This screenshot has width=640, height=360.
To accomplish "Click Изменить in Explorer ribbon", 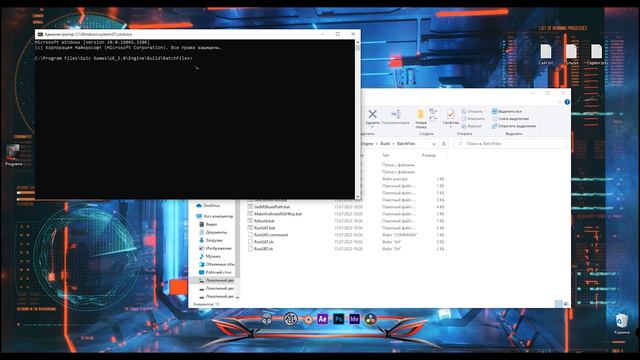I will coord(473,119).
